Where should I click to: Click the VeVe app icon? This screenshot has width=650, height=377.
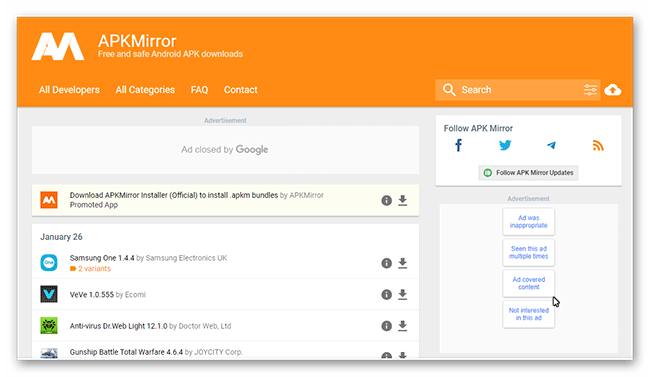click(49, 294)
